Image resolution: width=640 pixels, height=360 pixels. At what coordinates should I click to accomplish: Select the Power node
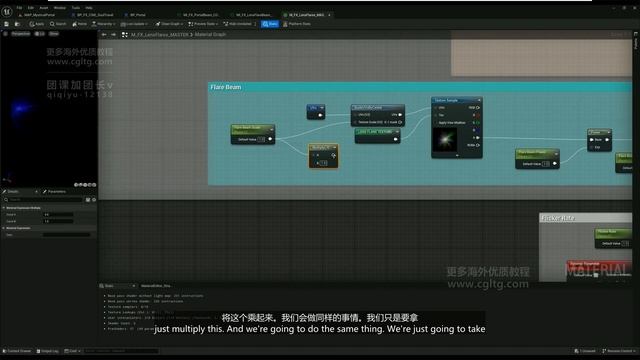click(x=599, y=140)
